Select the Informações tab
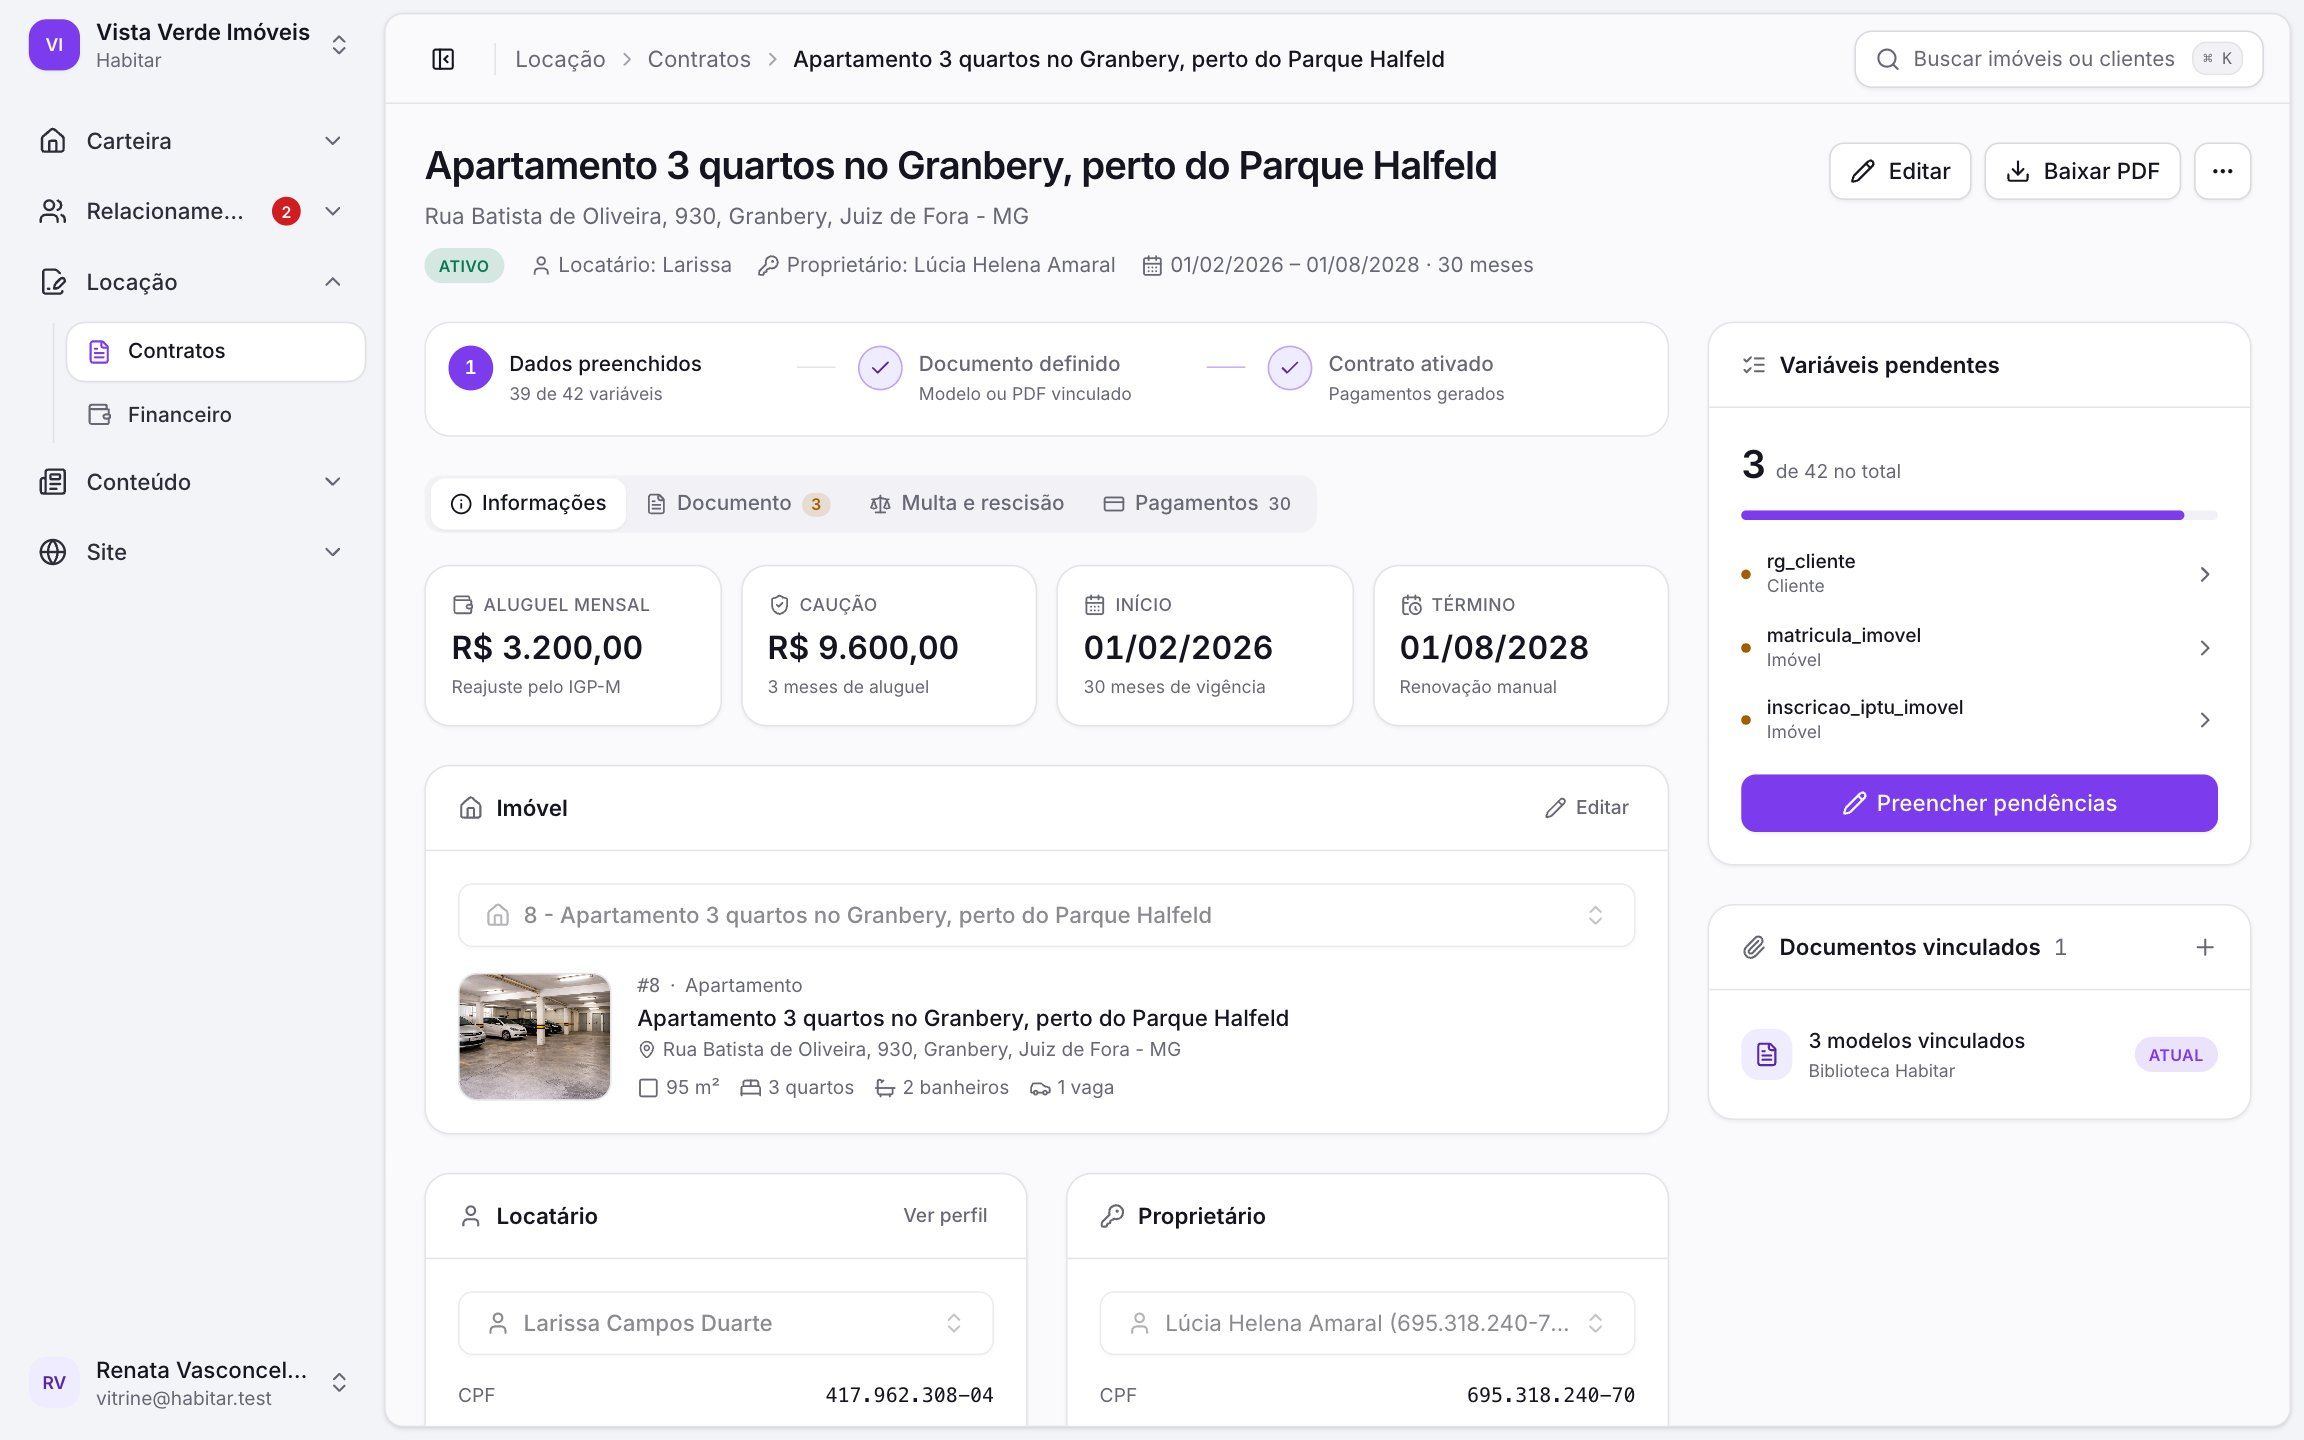Screen dimensions: 2304x1440 click(528, 503)
